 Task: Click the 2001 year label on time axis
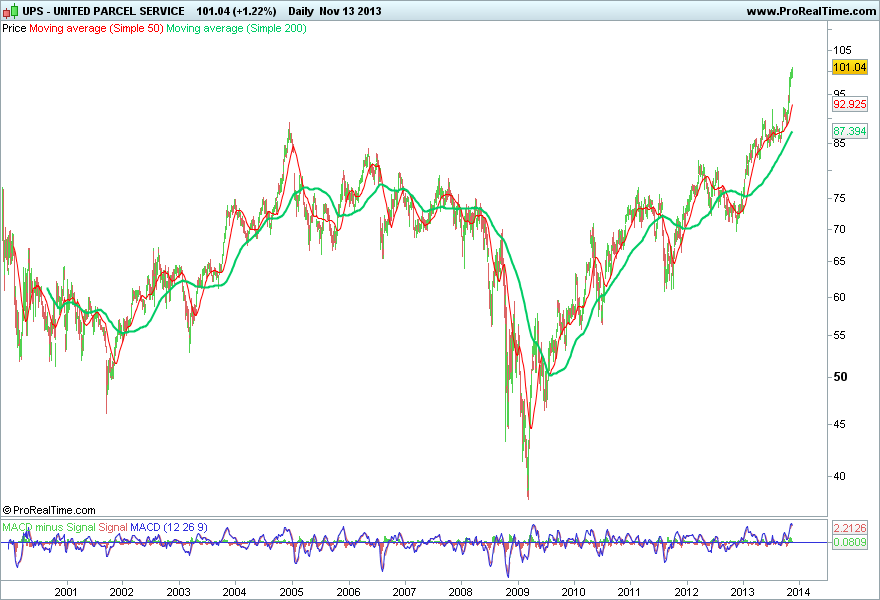click(66, 592)
